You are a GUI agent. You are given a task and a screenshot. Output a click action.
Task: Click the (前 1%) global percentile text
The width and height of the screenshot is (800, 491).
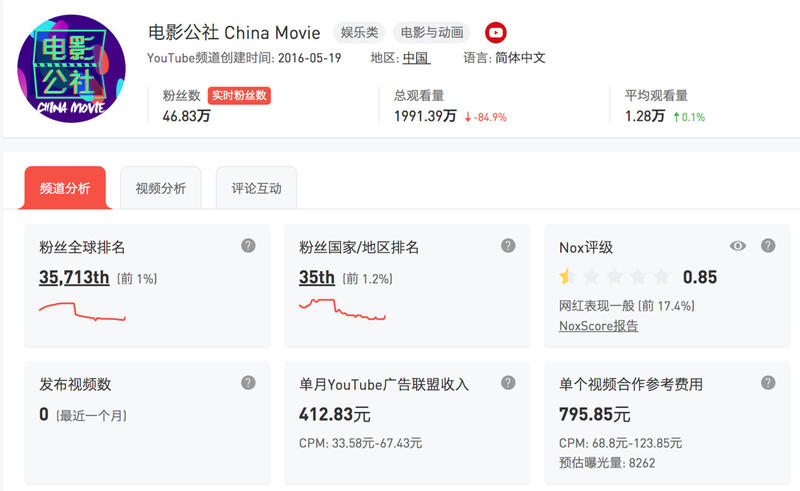tap(137, 279)
